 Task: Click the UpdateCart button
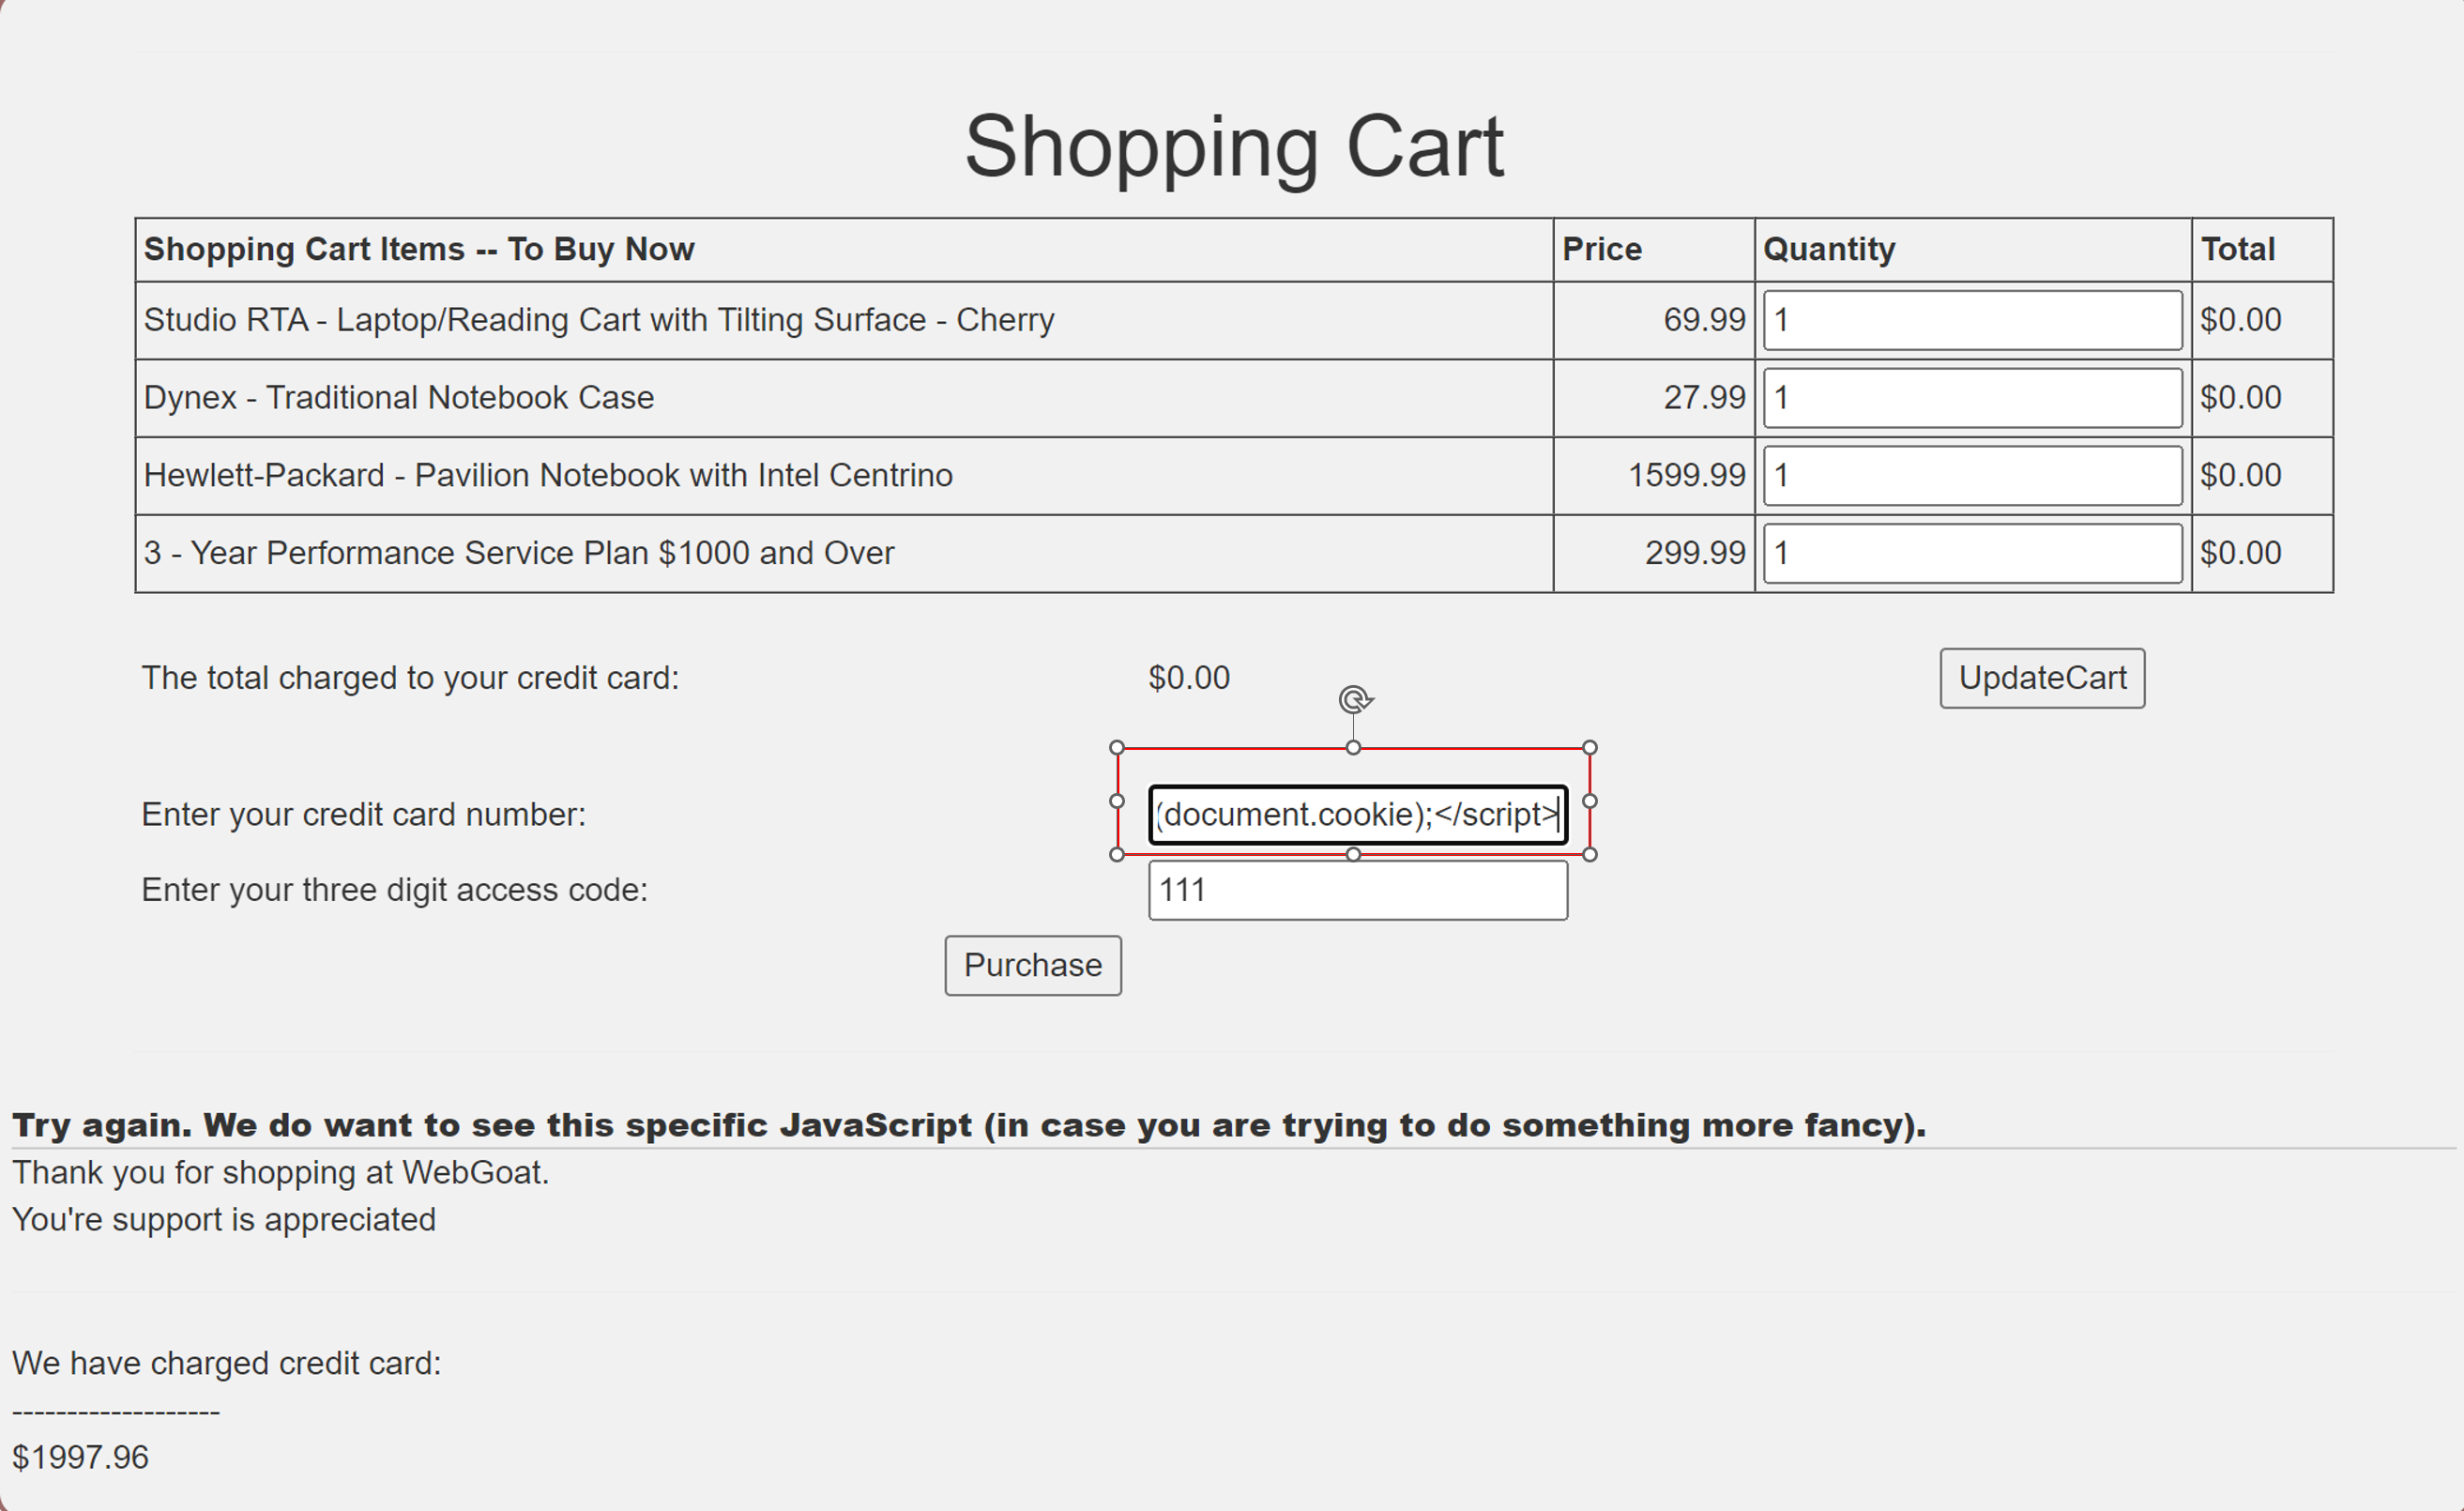[2041, 678]
